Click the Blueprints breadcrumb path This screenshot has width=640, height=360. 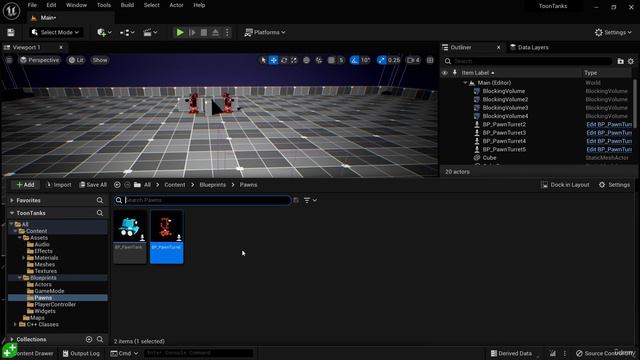click(213, 185)
